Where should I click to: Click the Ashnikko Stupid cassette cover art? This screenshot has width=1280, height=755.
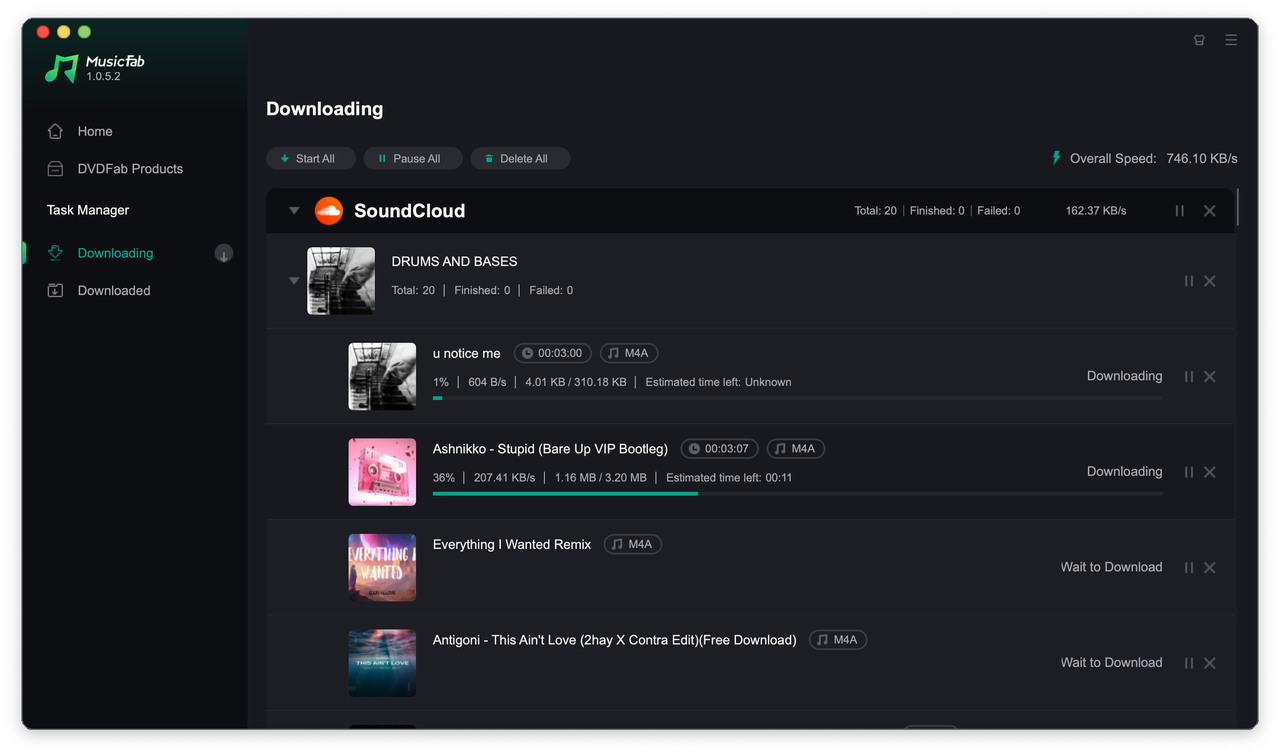[x=382, y=472]
